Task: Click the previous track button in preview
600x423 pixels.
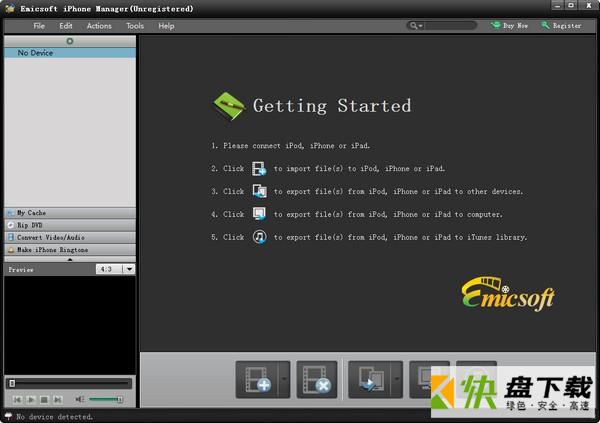Action: (17, 400)
